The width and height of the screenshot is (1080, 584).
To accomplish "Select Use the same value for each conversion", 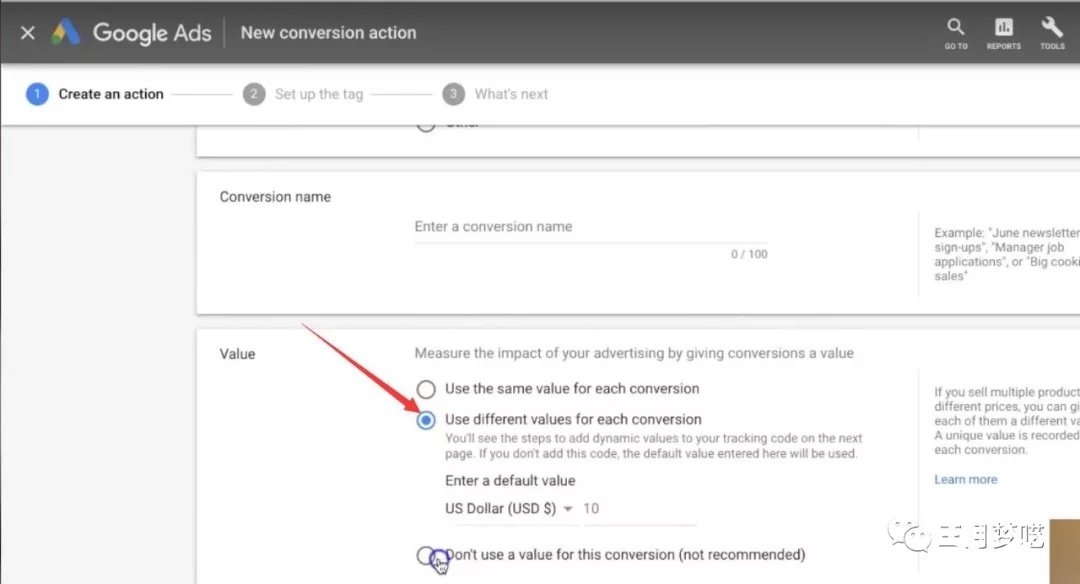I will (427, 389).
